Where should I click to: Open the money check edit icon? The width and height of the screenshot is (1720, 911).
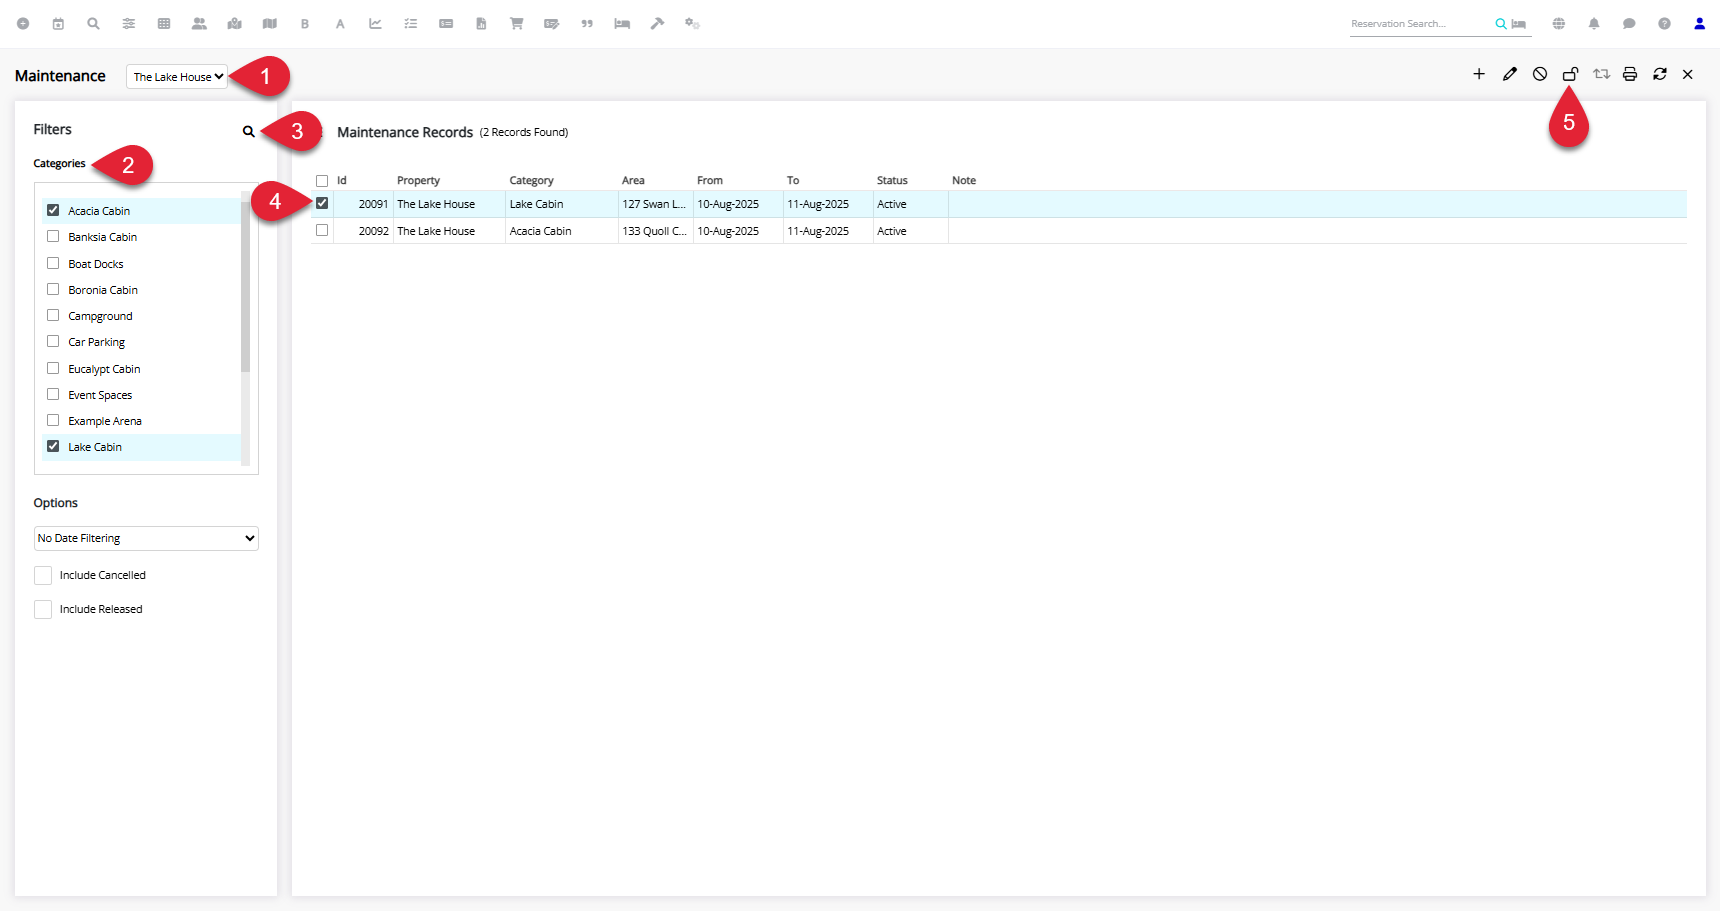[x=552, y=24]
